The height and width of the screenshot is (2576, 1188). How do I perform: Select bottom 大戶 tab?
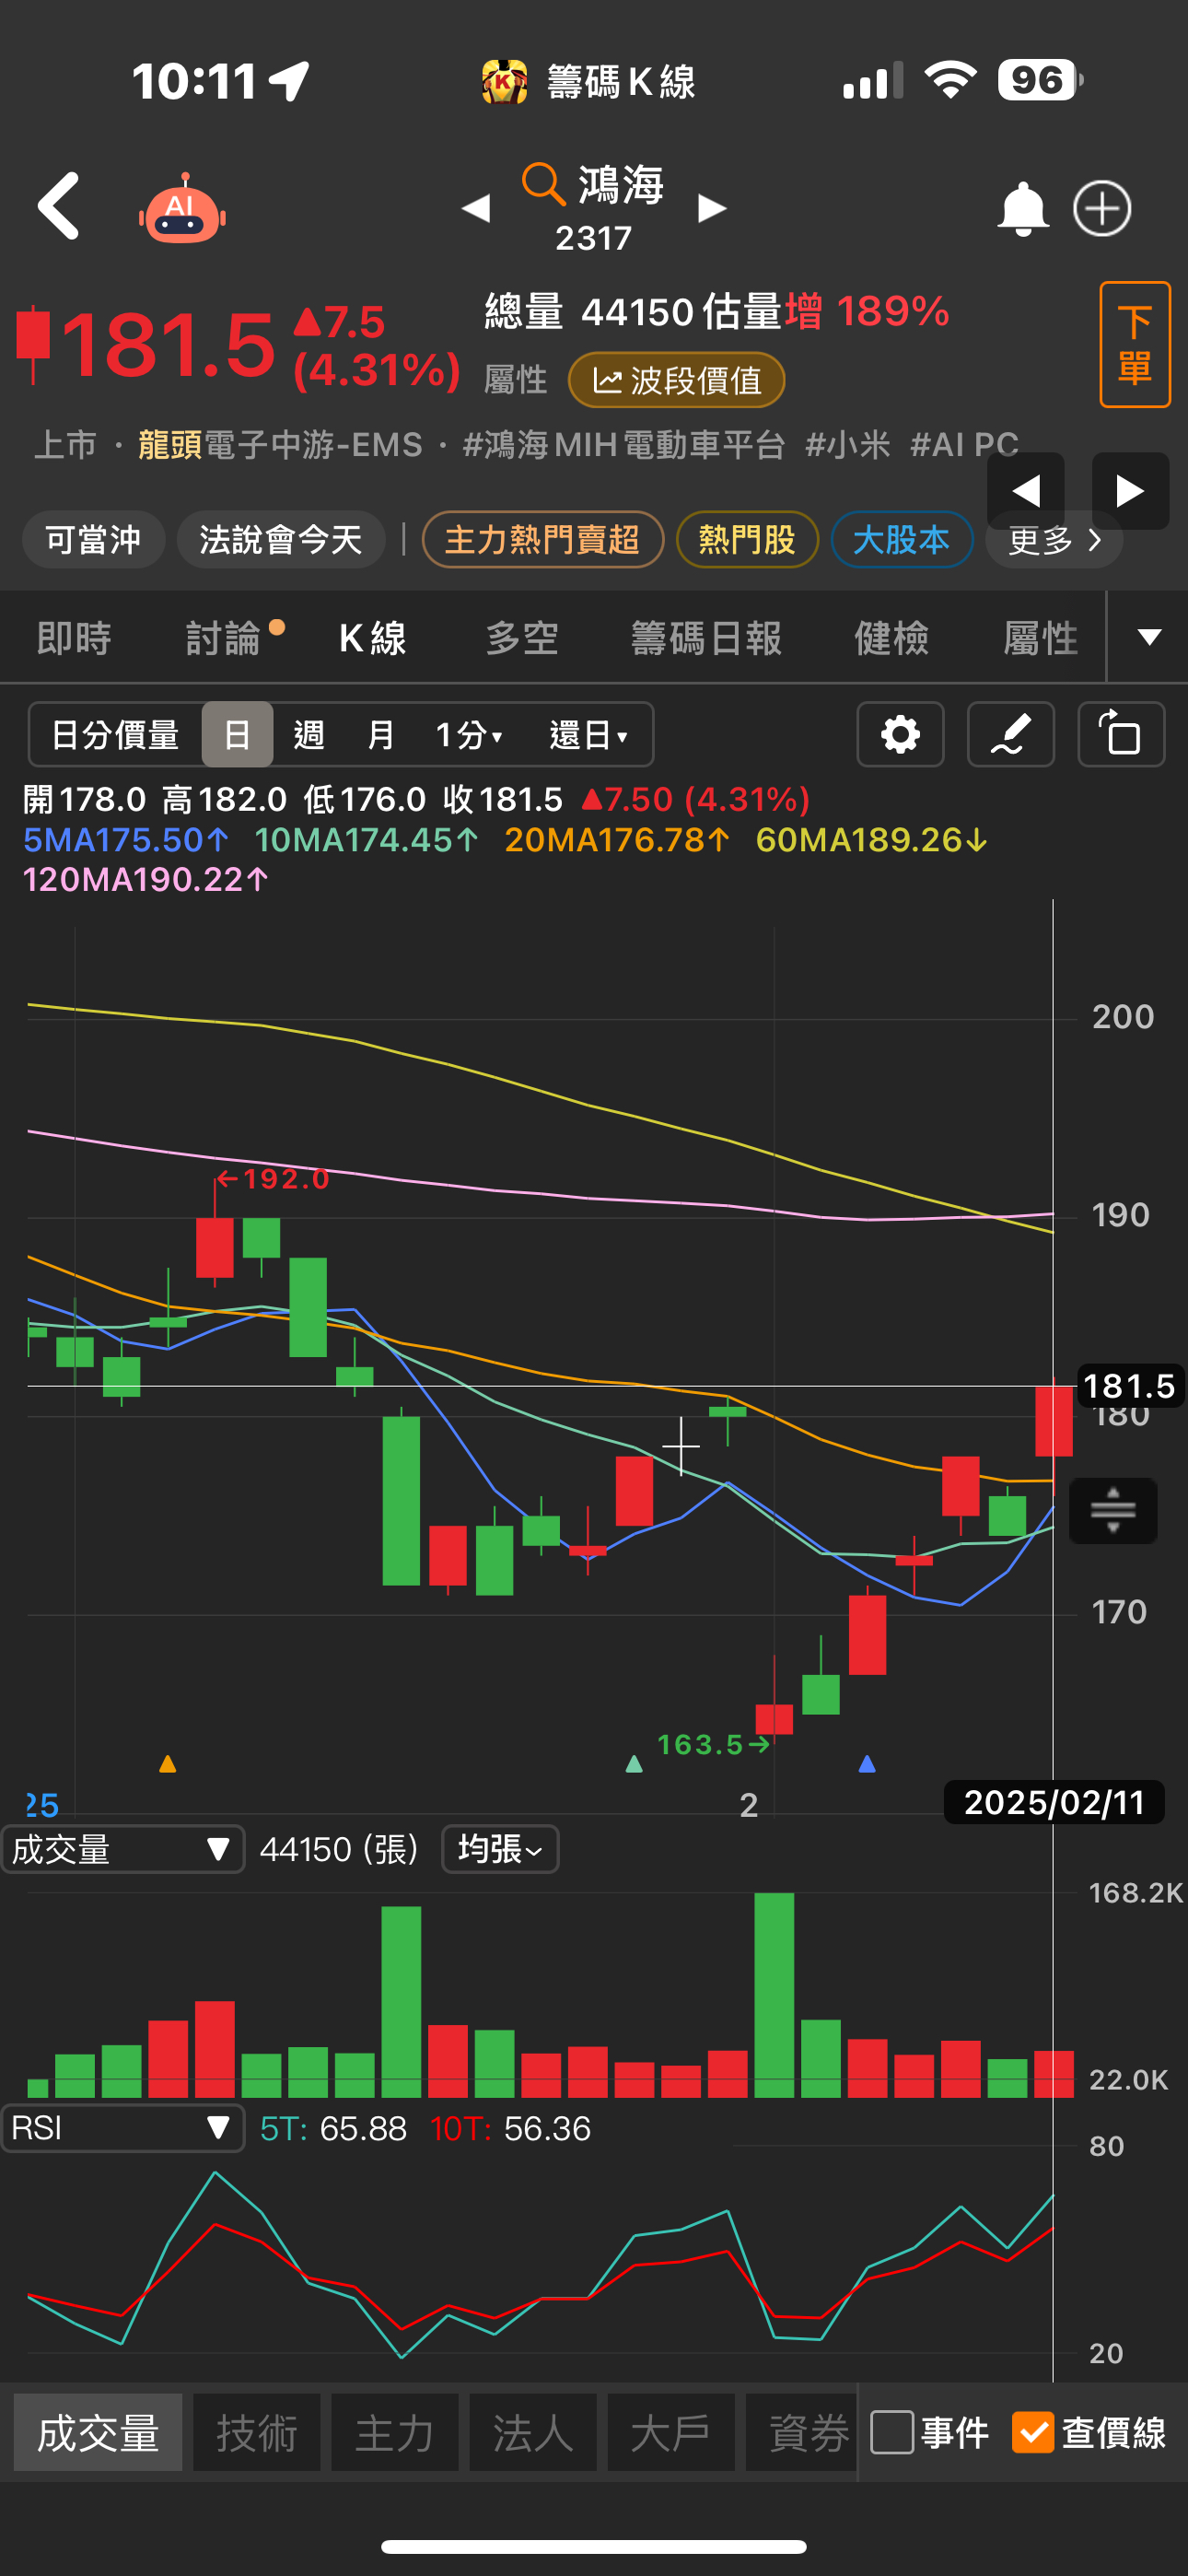click(x=671, y=2432)
